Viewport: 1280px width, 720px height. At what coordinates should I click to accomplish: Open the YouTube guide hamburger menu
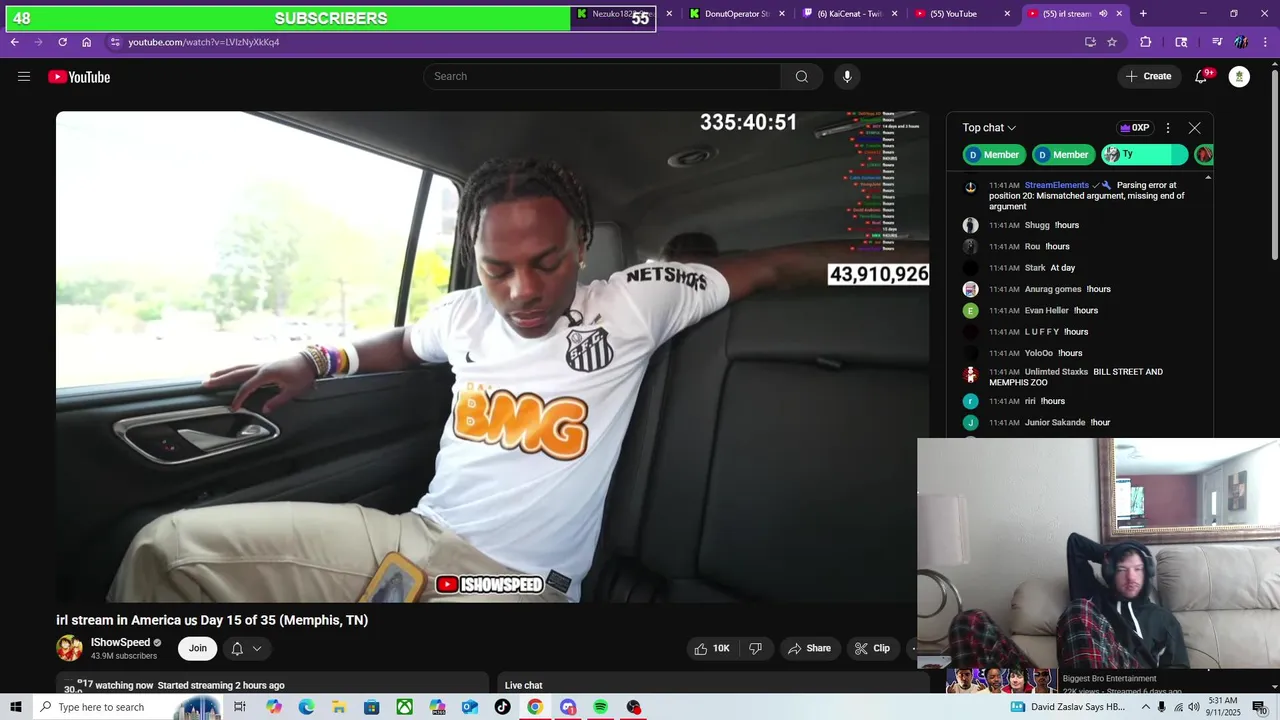click(x=24, y=77)
